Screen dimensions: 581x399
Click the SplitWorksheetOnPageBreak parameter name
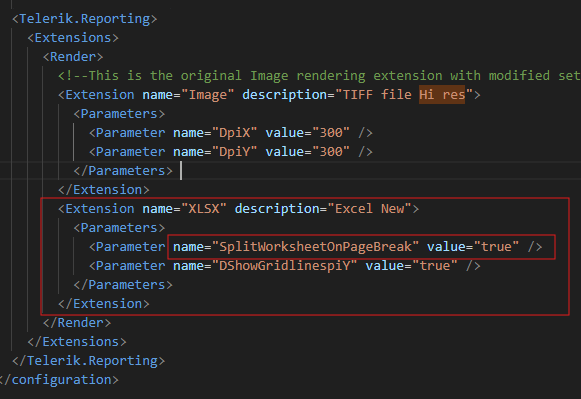(x=315, y=247)
